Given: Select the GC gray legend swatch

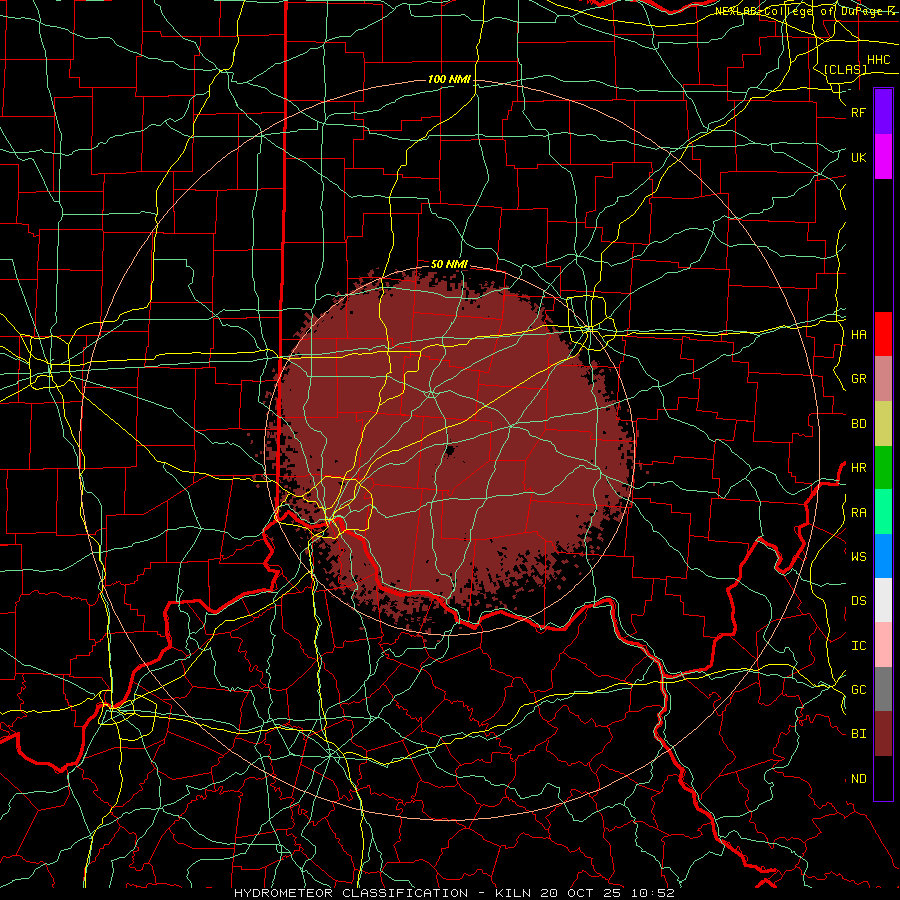Looking at the screenshot, I should coord(883,689).
